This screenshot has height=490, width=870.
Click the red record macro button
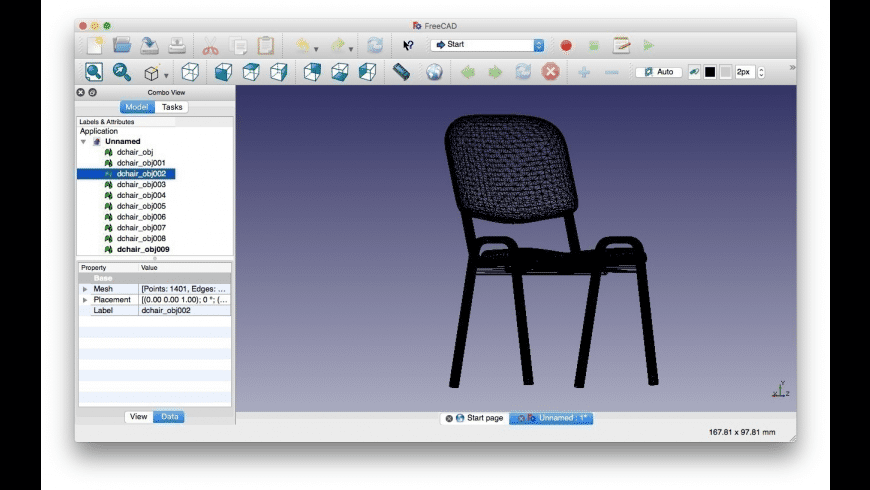coord(566,45)
